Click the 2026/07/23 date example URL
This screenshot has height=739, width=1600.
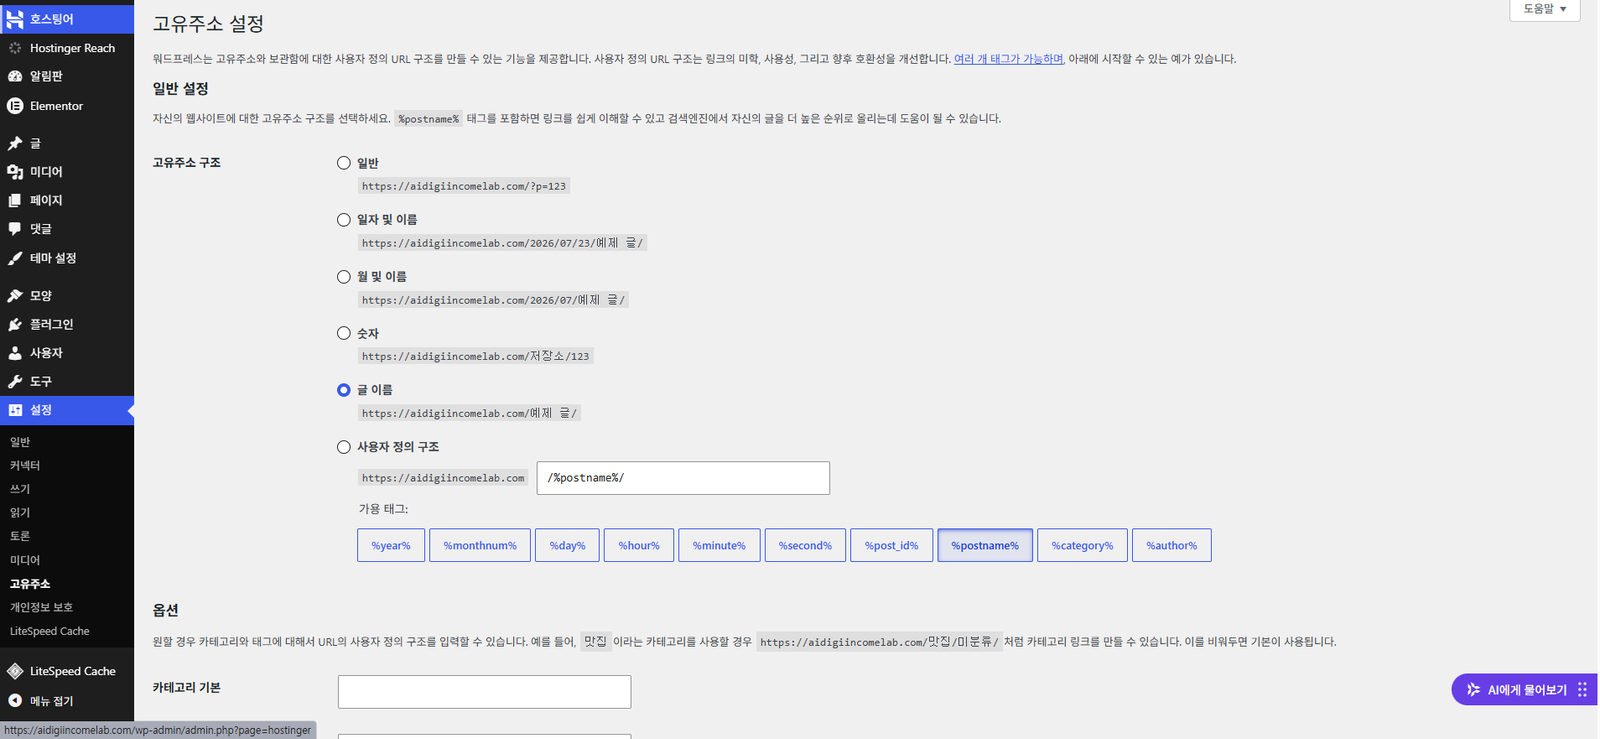[x=502, y=243]
